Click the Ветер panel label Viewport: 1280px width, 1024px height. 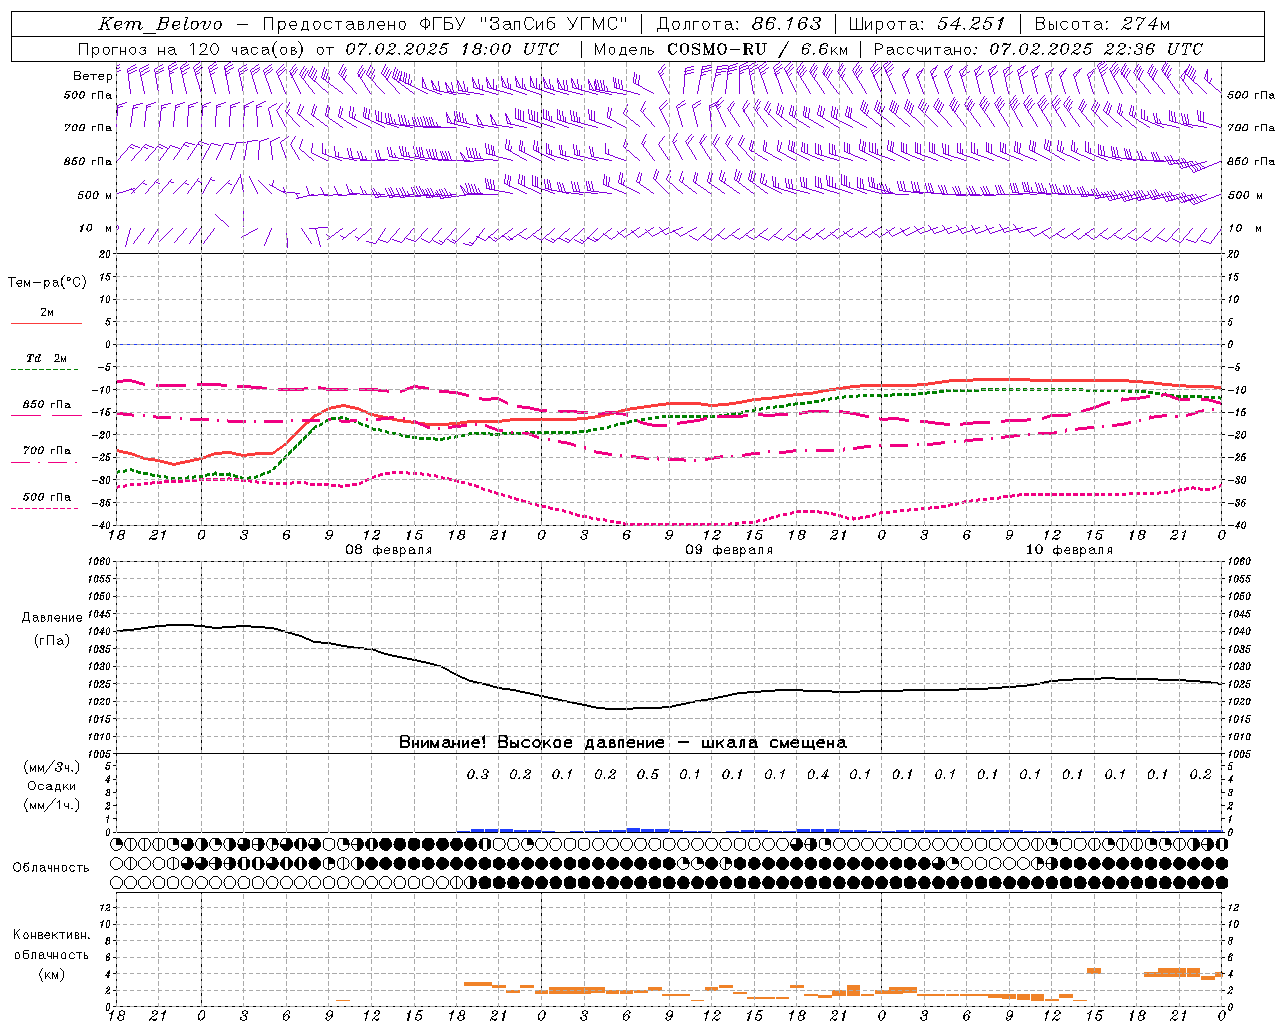(x=92, y=76)
